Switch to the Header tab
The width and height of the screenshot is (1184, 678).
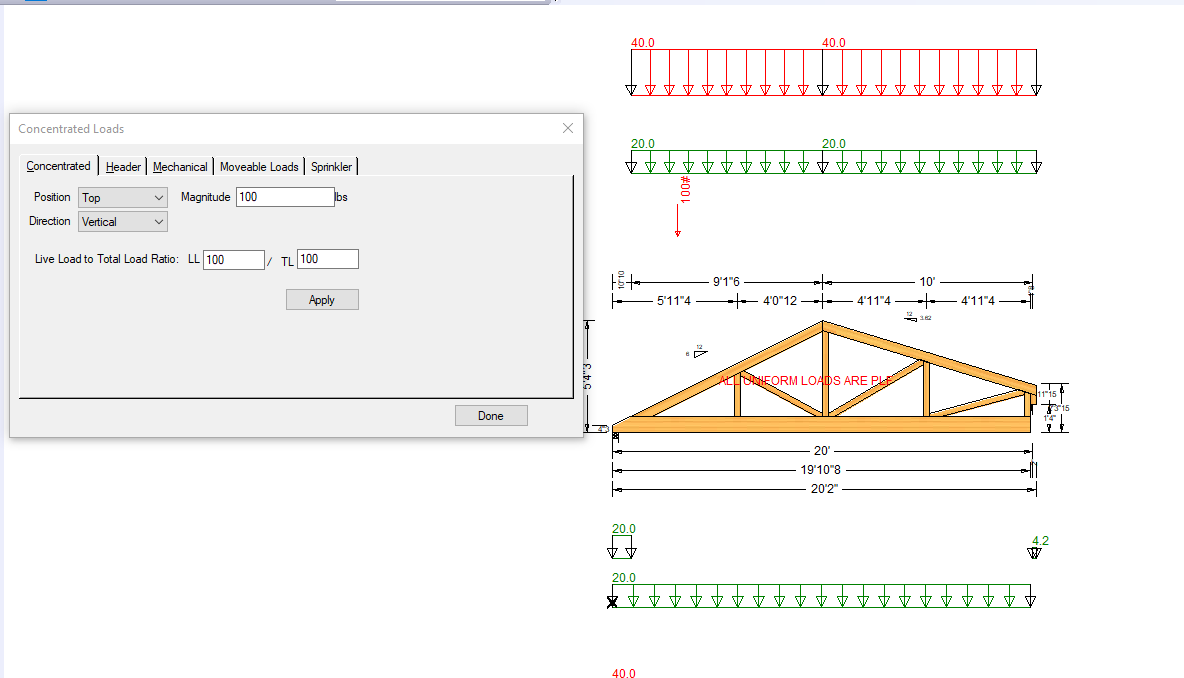click(x=123, y=167)
